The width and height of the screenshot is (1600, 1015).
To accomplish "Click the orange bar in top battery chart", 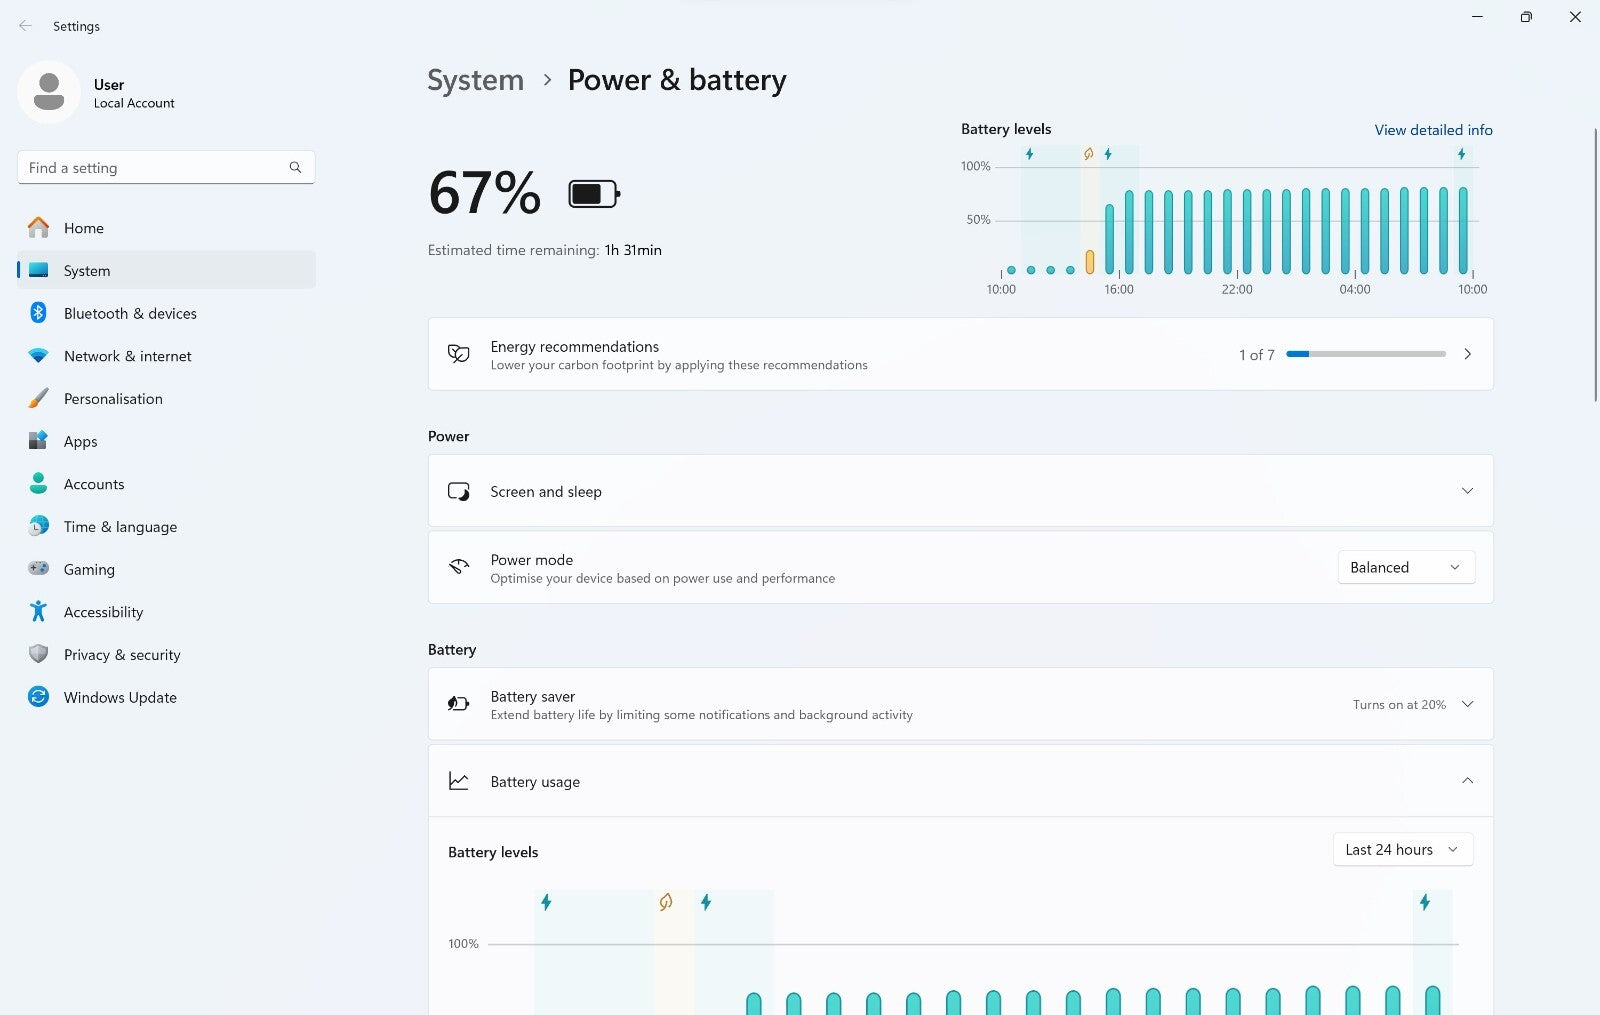I will 1089,262.
